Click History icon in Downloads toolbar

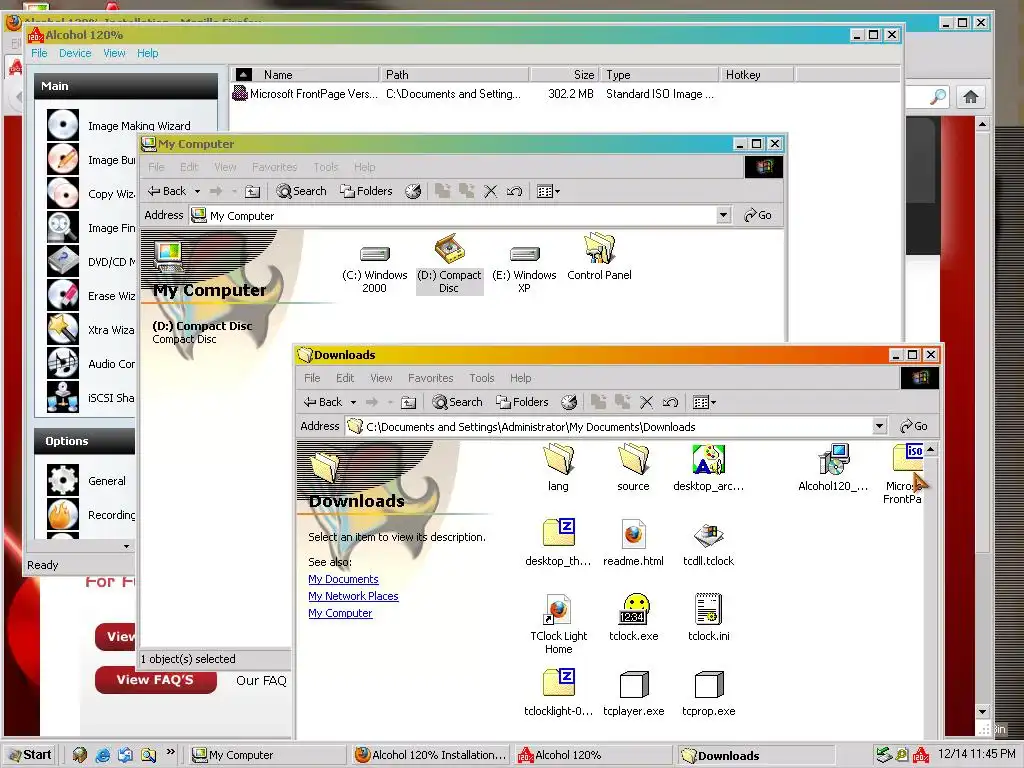[569, 402]
